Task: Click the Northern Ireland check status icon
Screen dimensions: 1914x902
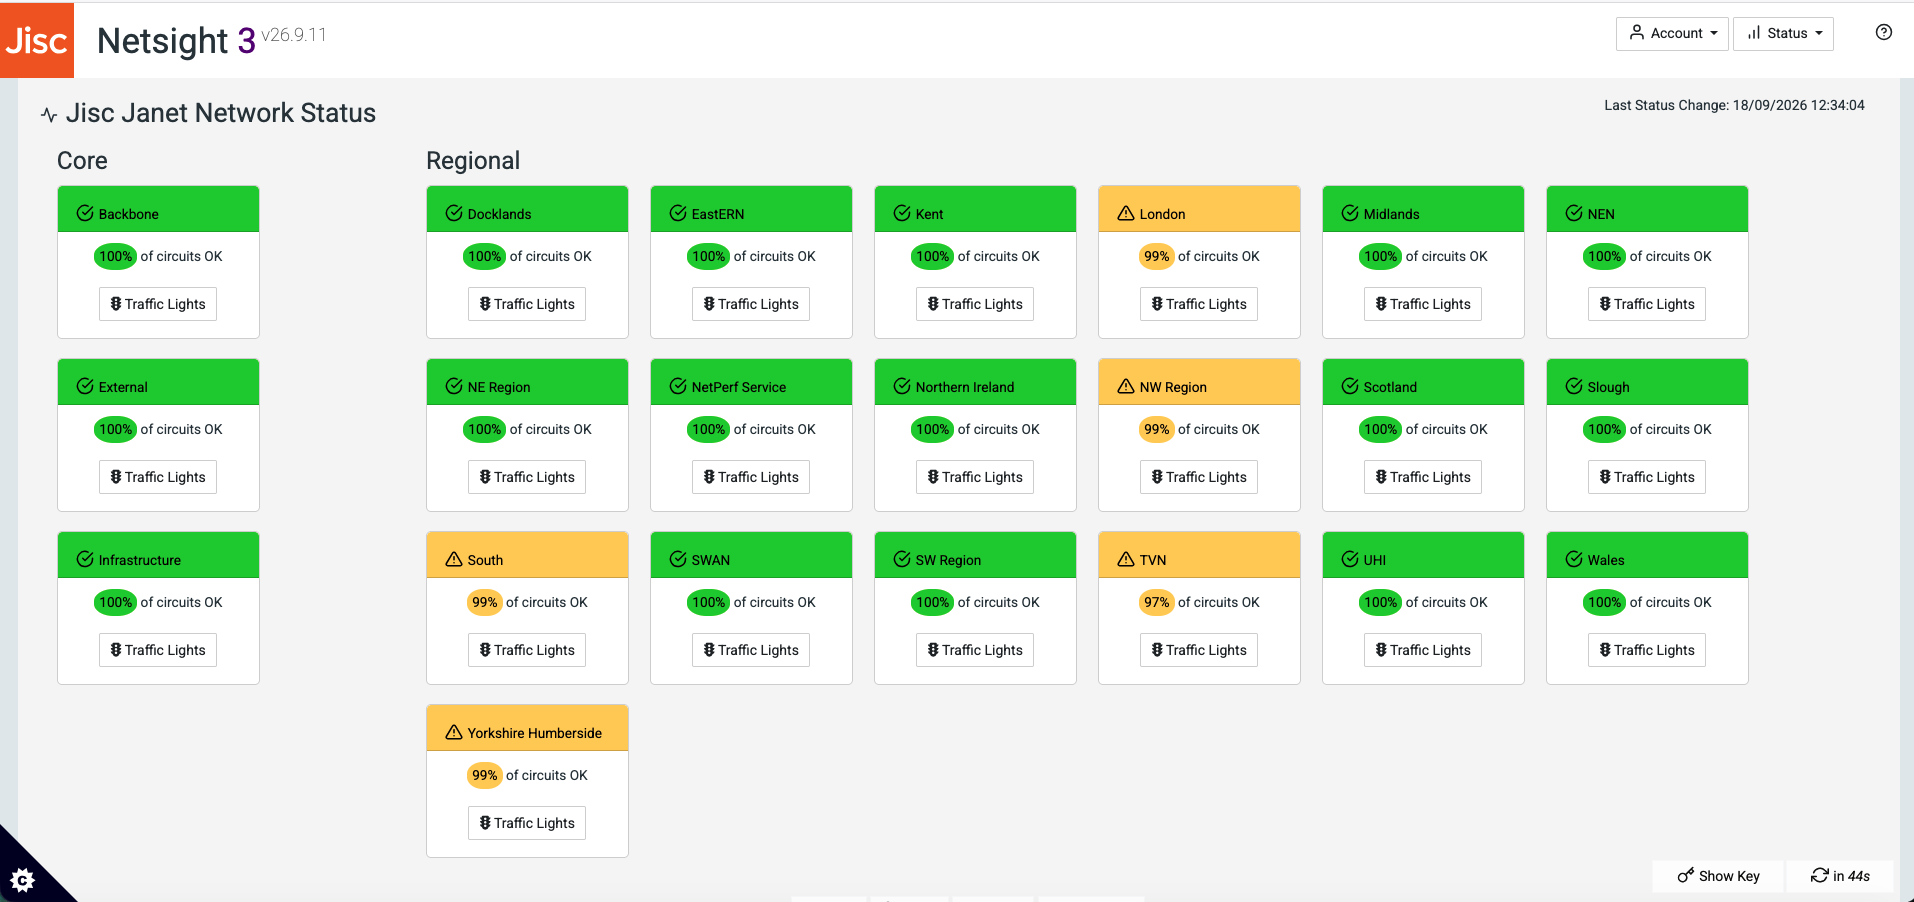Action: [x=902, y=386]
